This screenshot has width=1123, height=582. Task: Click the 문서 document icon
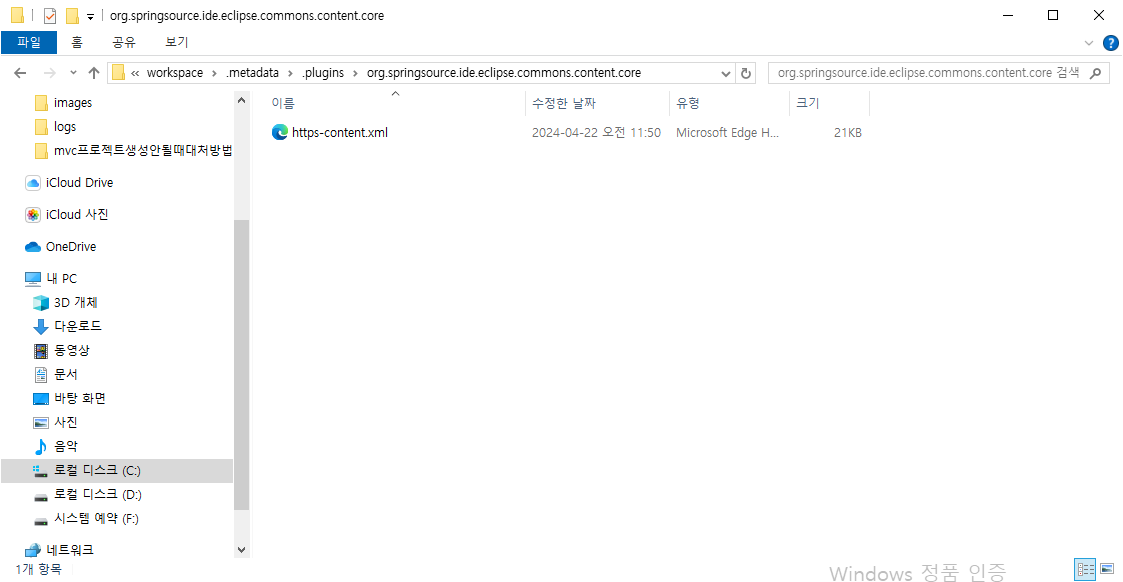[41, 374]
